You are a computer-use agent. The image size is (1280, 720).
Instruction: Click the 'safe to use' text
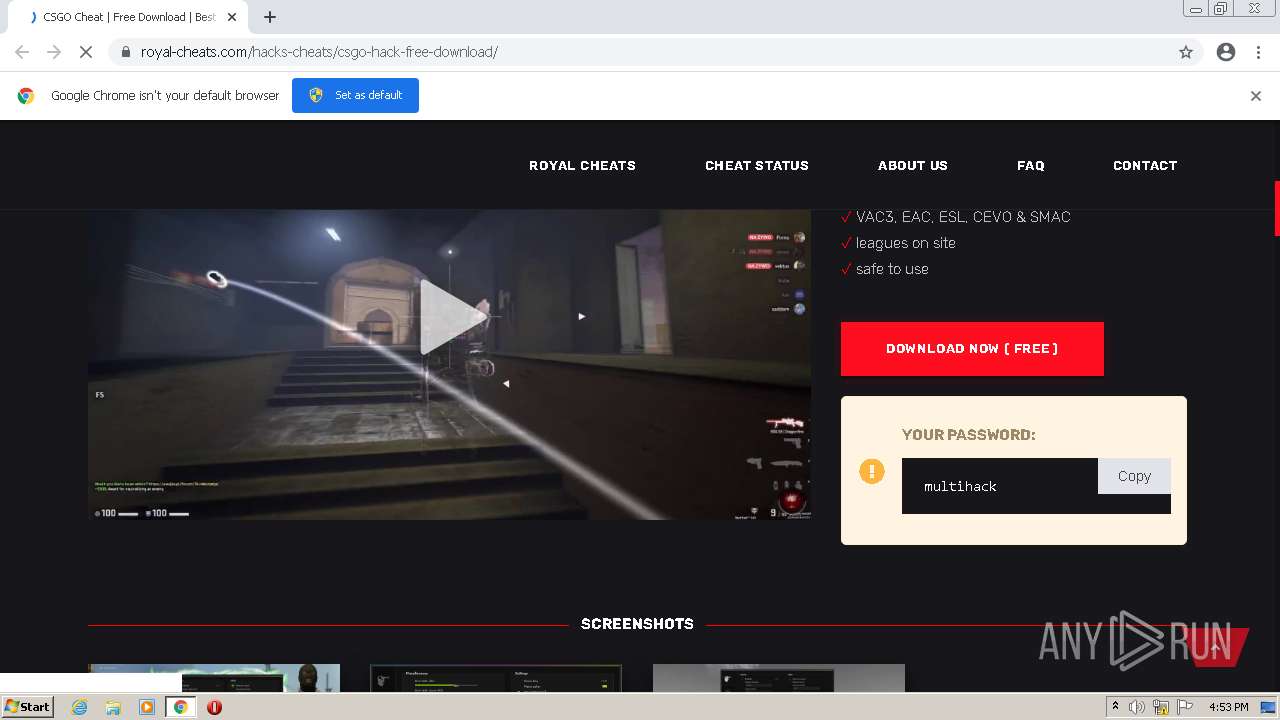pos(892,269)
